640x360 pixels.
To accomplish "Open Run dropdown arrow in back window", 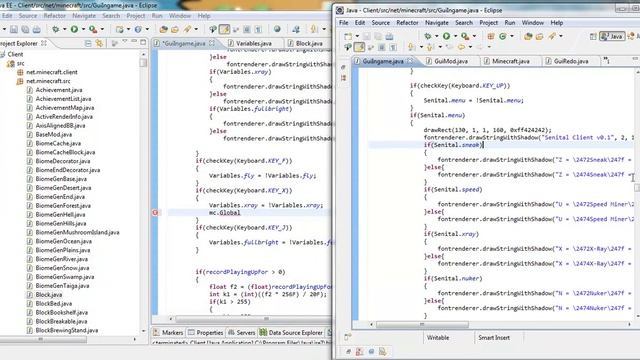I will coord(83,29).
